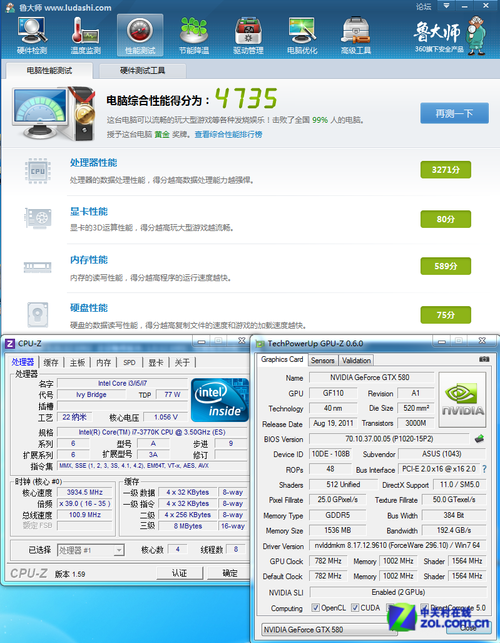
Task: Click the CPU-Z title bar icon
Action: click(x=9, y=343)
